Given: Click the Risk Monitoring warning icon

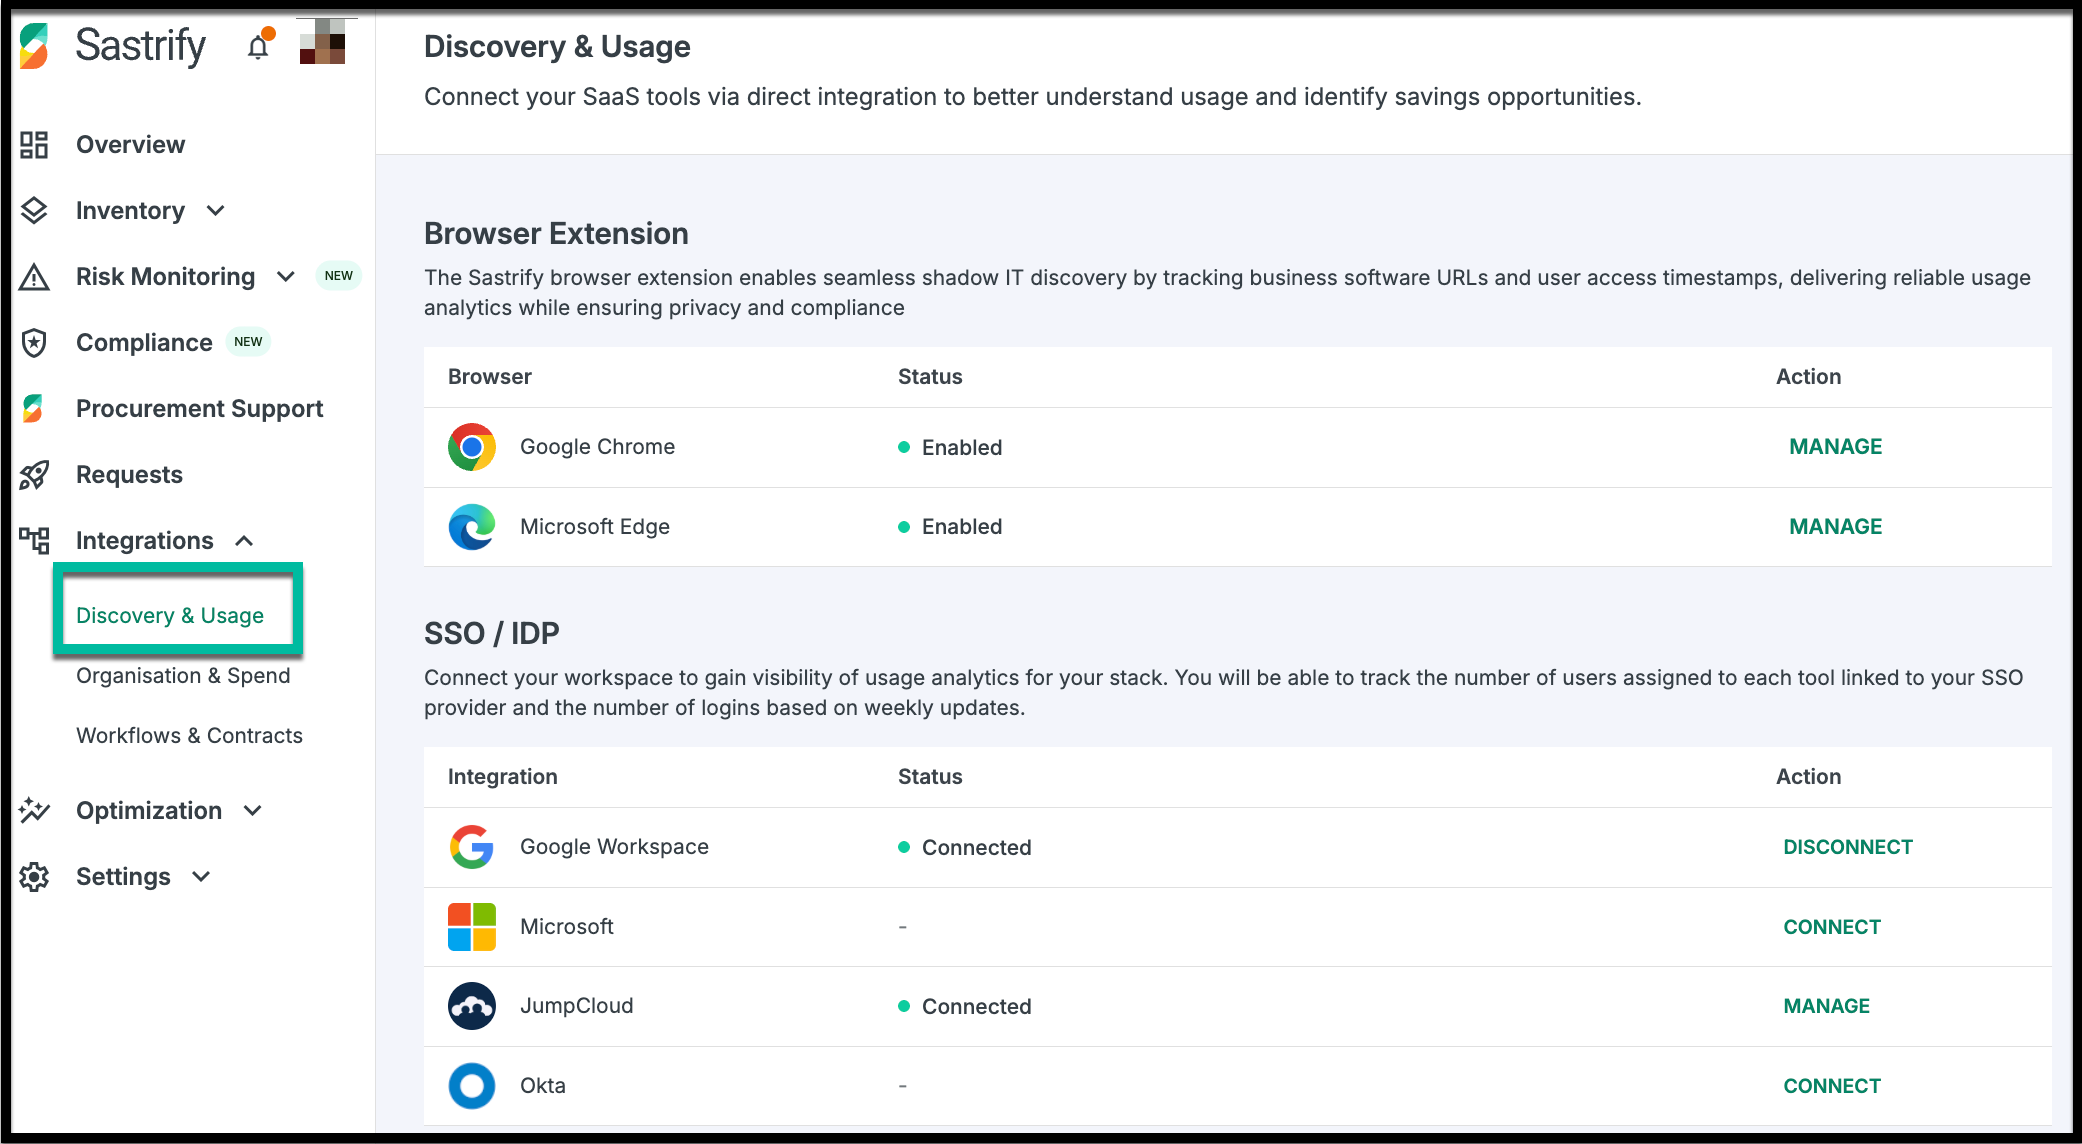Looking at the screenshot, I should point(34,277).
